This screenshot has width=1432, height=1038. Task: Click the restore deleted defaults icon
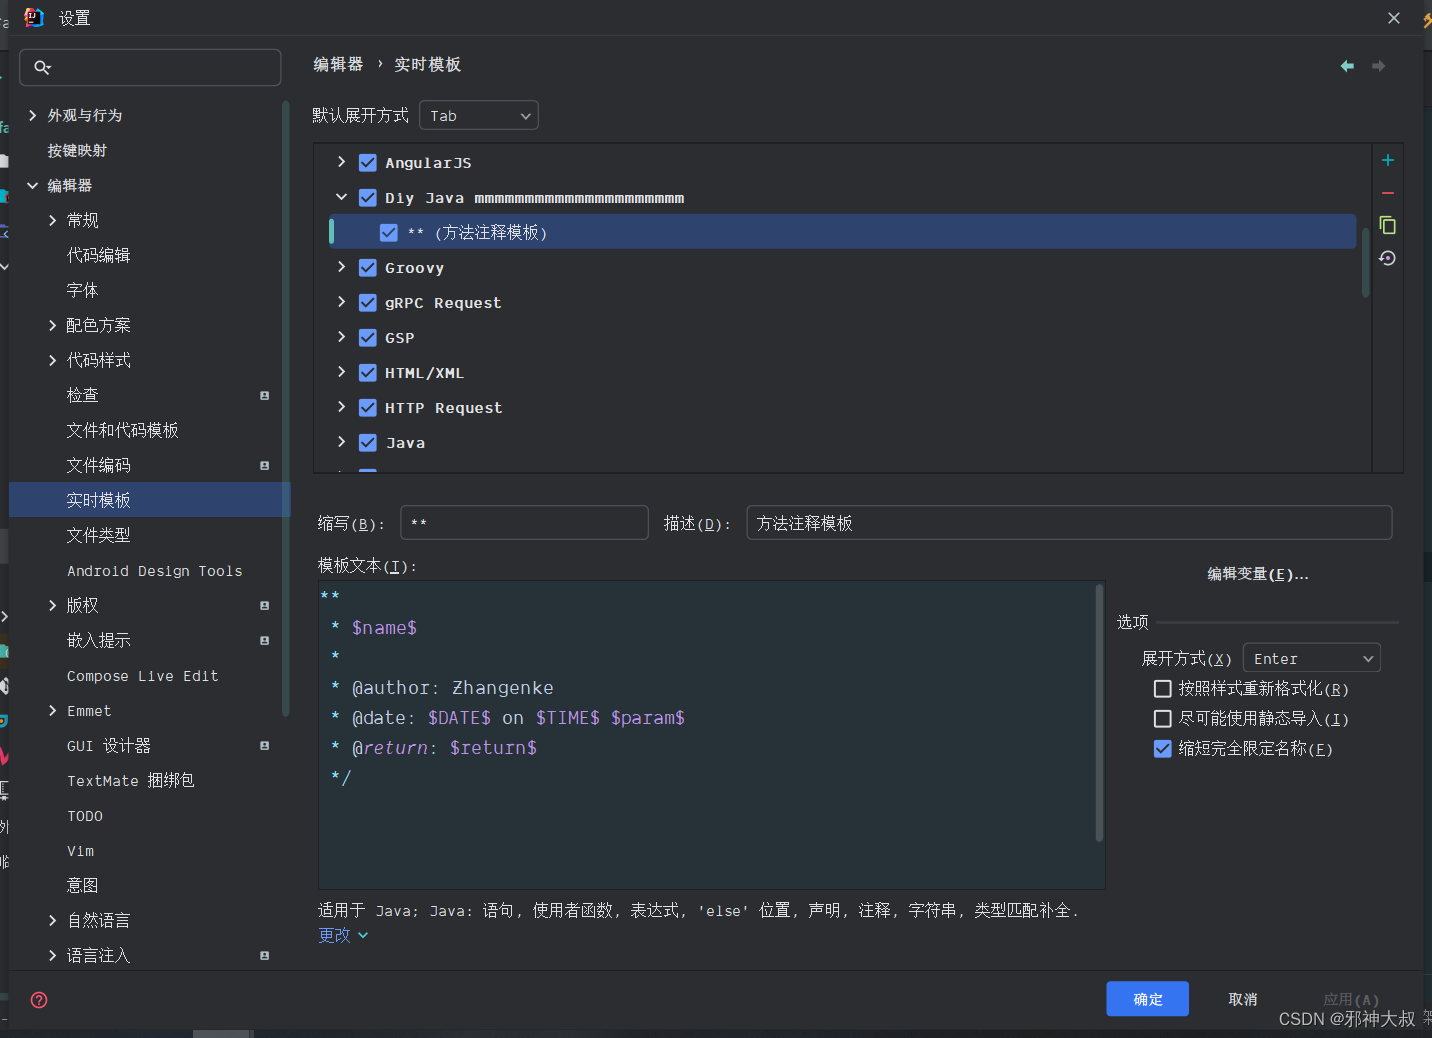[x=1387, y=258]
